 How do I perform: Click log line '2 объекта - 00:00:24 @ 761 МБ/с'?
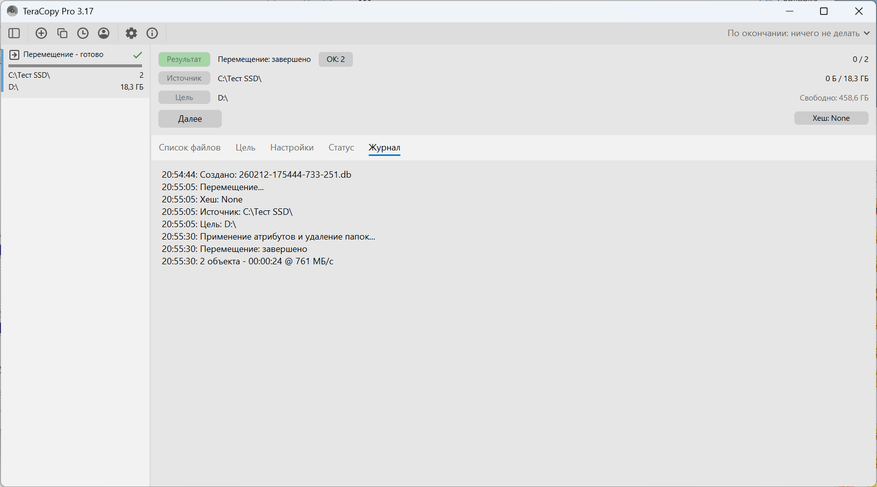click(x=247, y=261)
